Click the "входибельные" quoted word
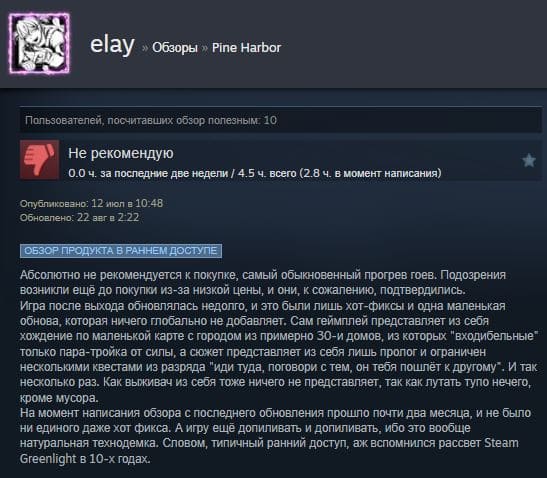 coord(494,336)
